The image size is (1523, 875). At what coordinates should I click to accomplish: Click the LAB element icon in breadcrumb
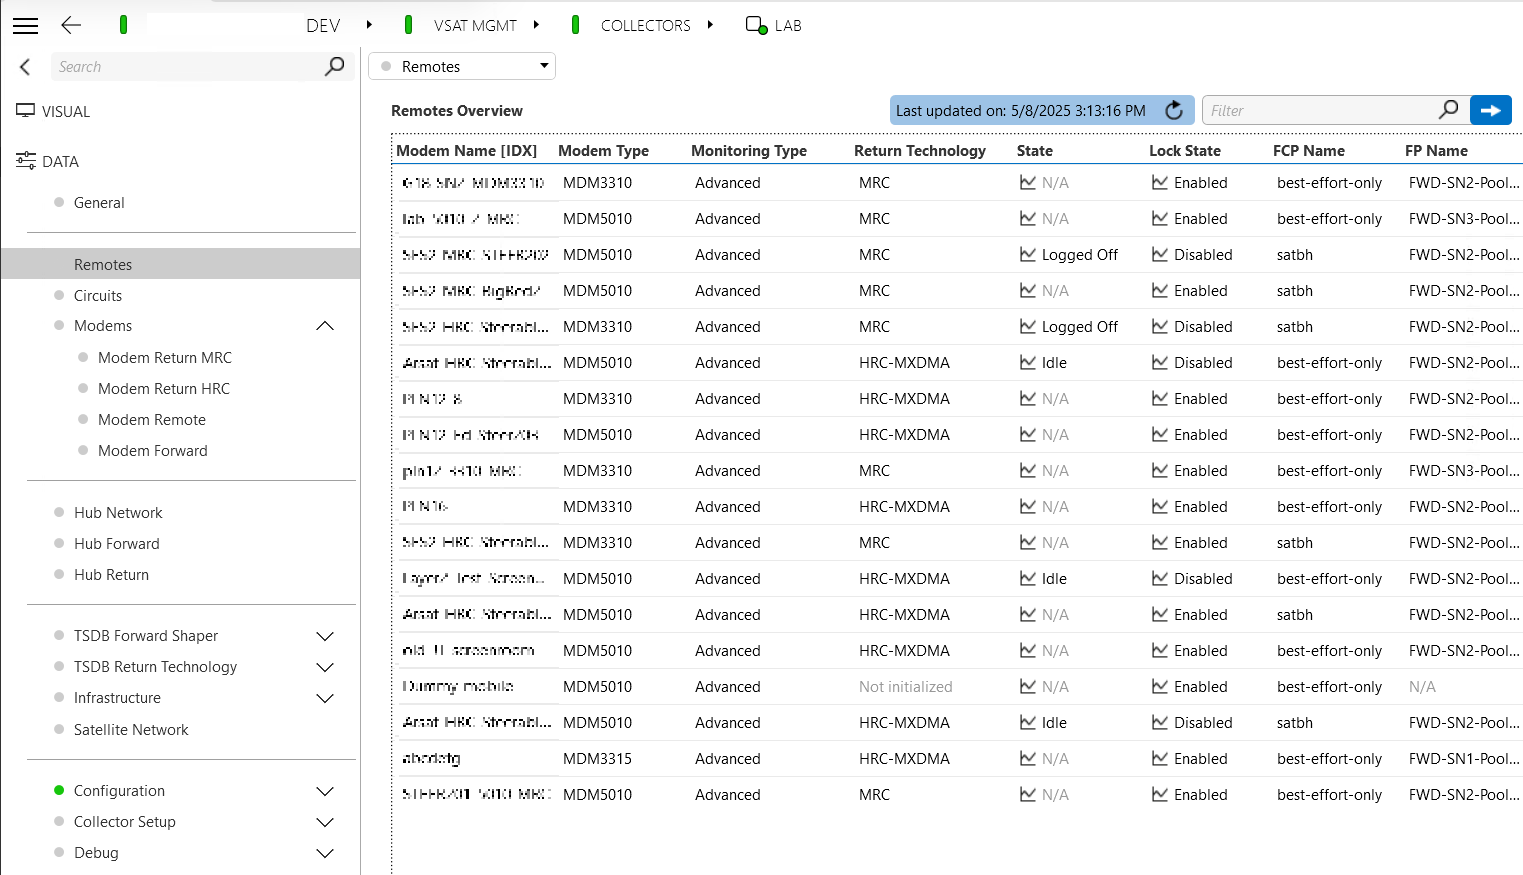756,26
